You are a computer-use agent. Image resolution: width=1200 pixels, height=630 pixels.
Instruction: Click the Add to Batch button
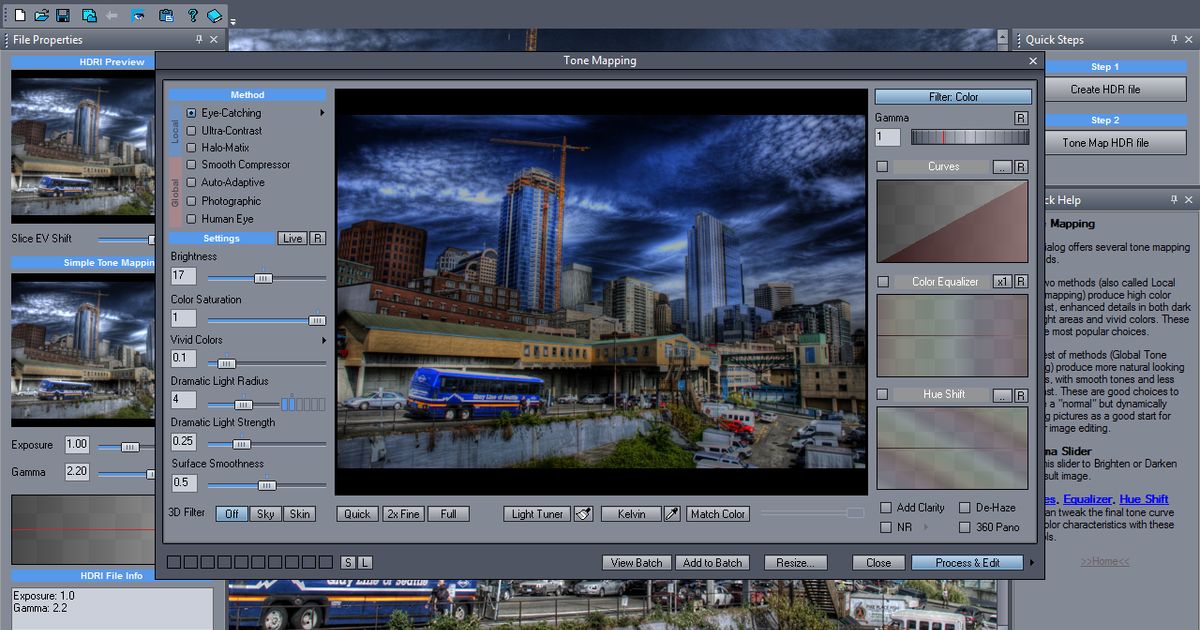coord(712,563)
